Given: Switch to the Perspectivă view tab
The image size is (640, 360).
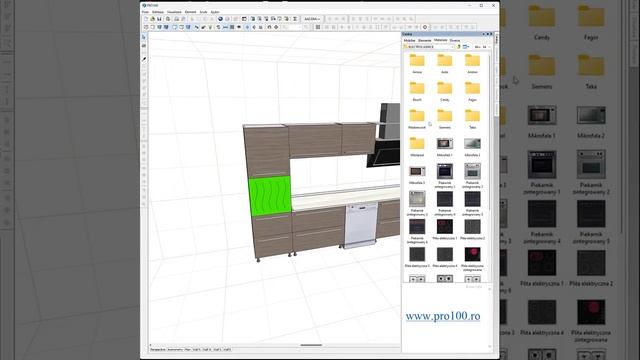Looking at the screenshot, I should pos(158,349).
